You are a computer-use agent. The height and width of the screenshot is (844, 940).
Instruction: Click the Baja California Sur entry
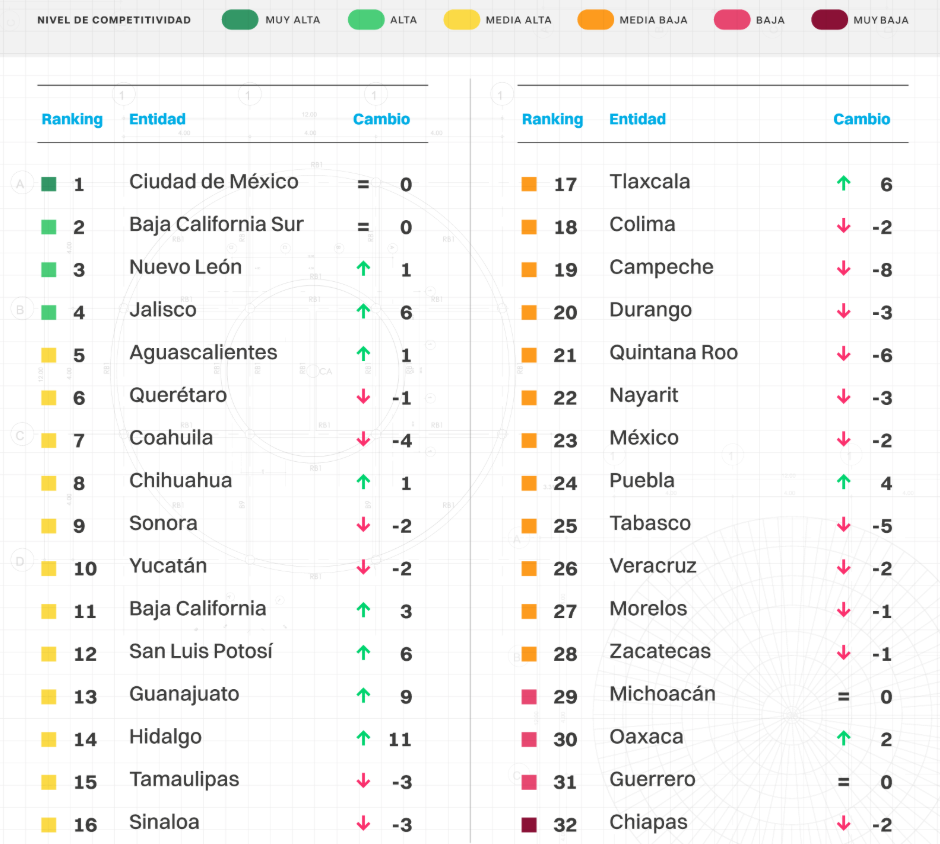(216, 224)
